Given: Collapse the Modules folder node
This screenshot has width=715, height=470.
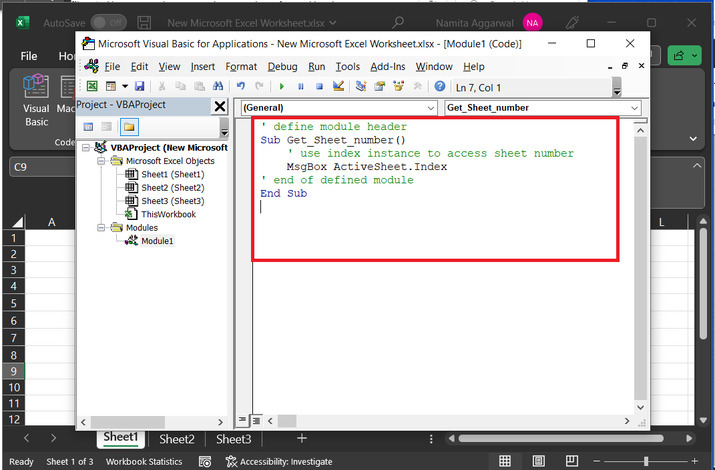Looking at the screenshot, I should pyautogui.click(x=102, y=228).
